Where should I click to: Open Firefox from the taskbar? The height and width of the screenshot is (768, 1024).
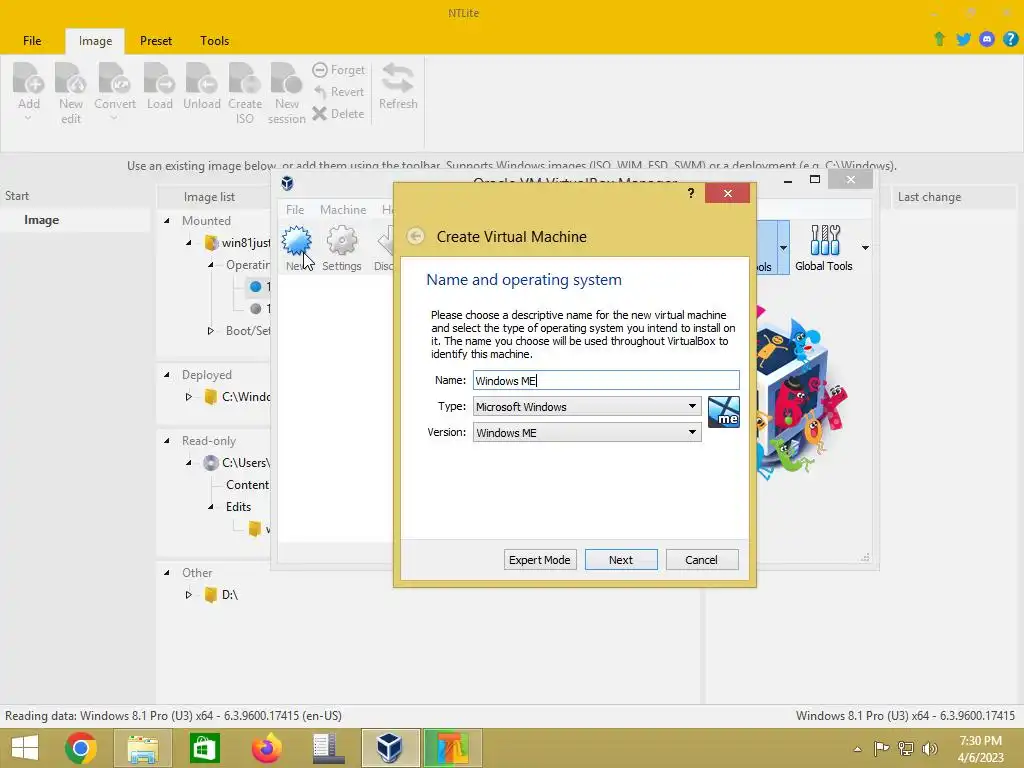pos(266,748)
